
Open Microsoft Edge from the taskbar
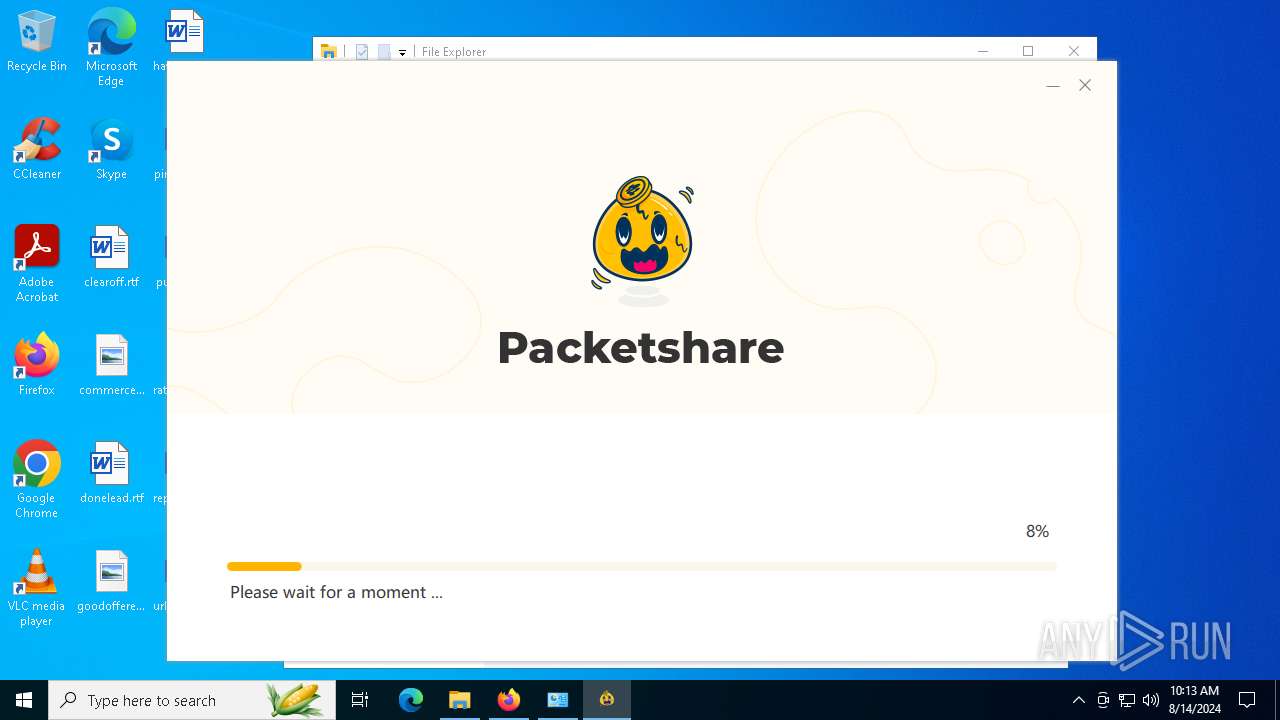point(411,700)
